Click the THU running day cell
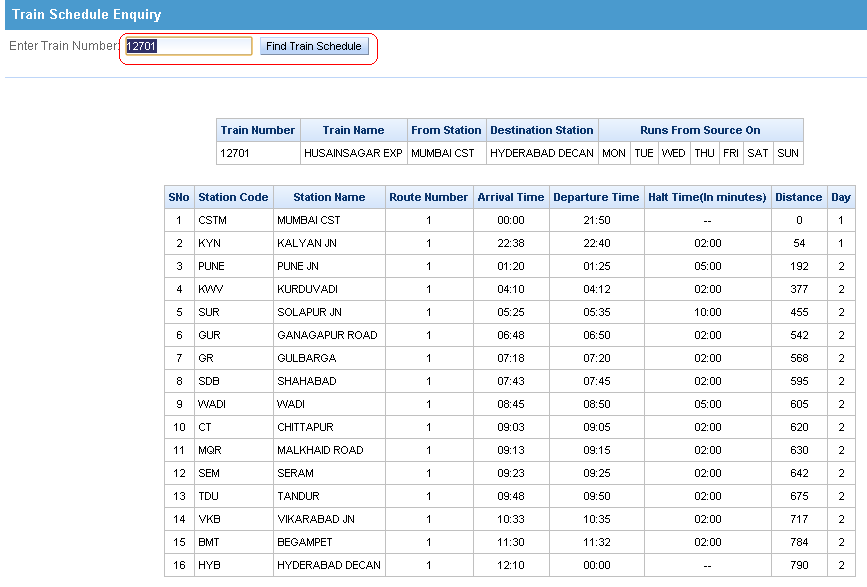This screenshot has height=587, width=867. click(x=704, y=153)
